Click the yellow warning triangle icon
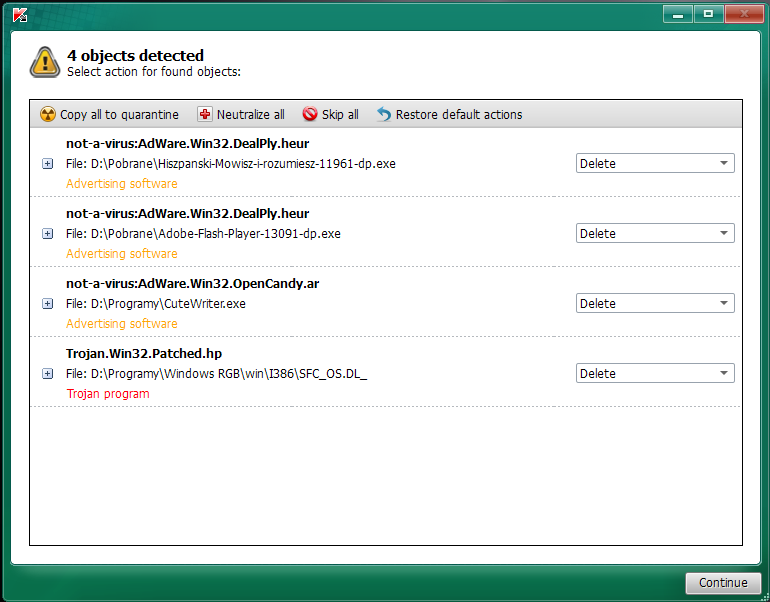Screen dimensions: 770x602 [x=45, y=62]
